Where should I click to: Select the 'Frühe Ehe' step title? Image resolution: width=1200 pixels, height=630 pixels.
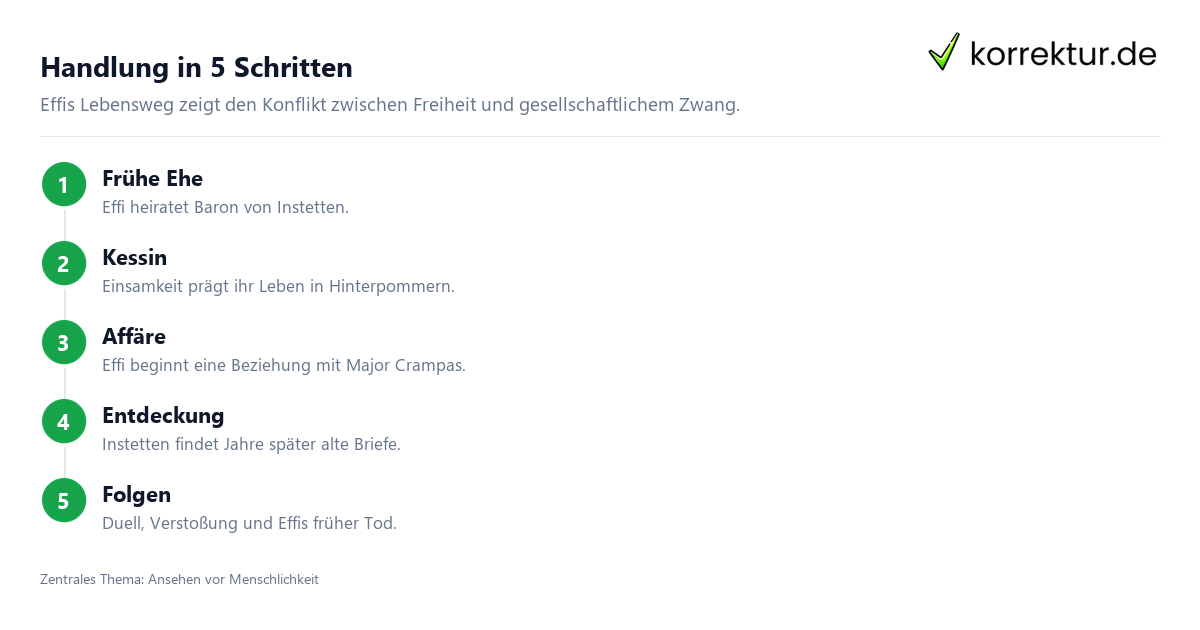tap(152, 179)
